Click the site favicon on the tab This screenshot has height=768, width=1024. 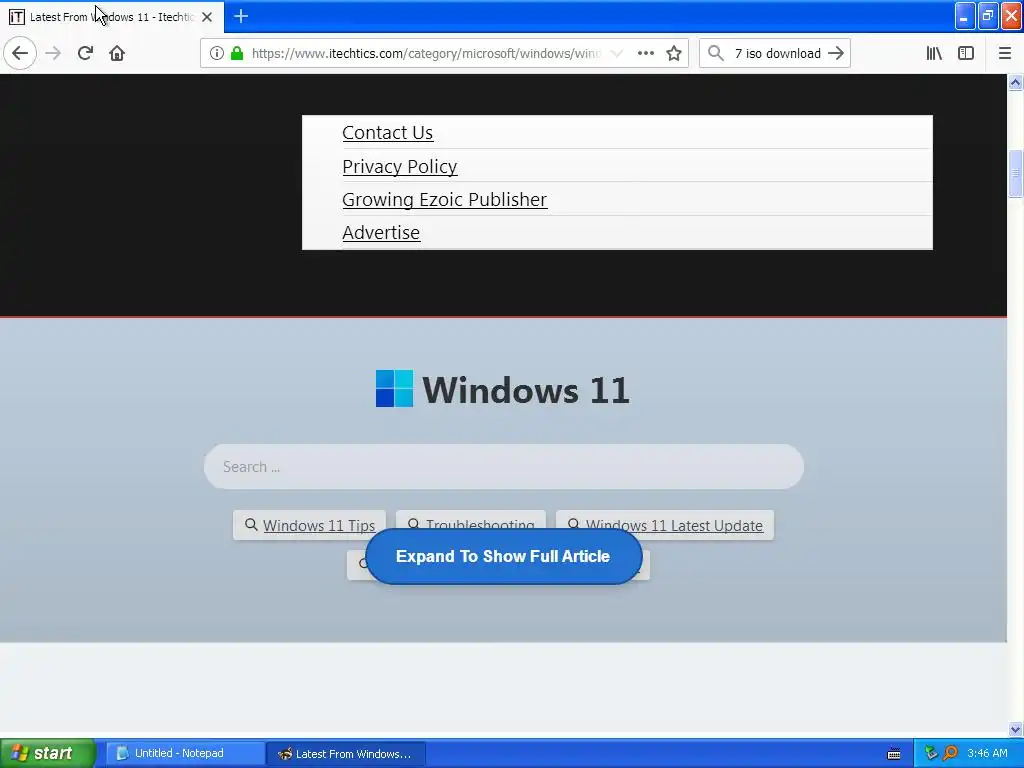17,17
